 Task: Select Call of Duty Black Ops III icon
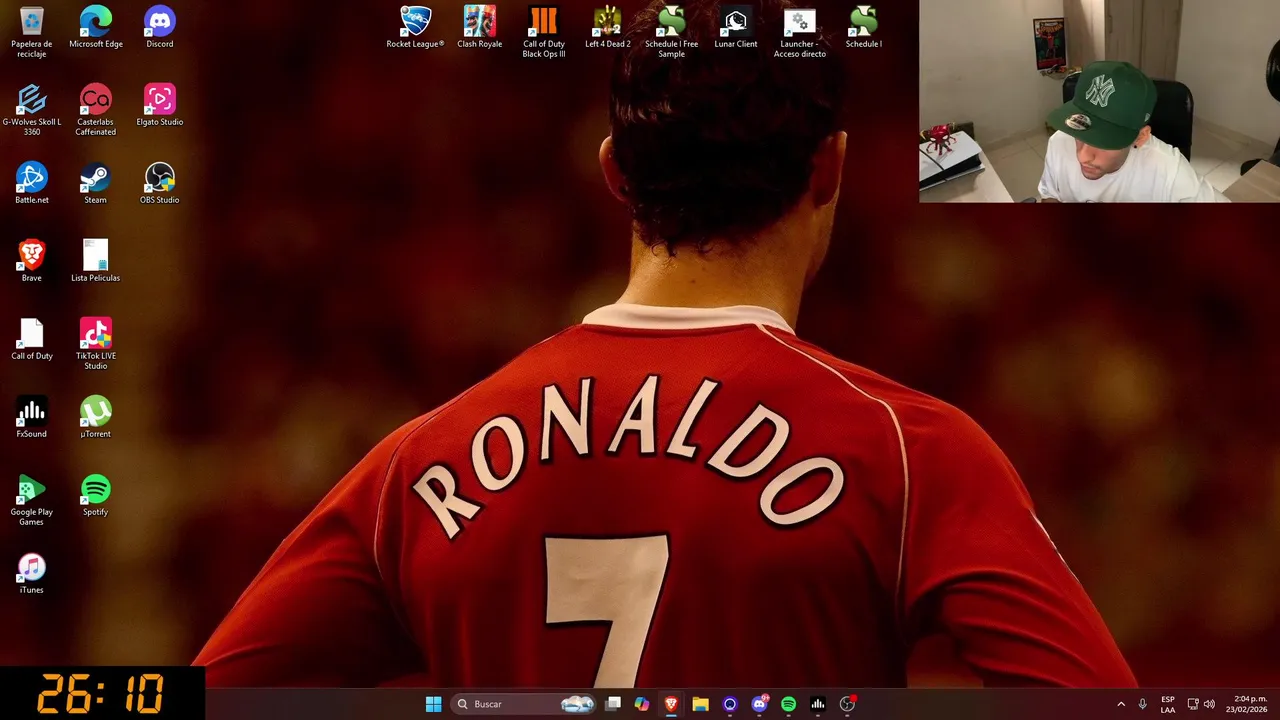543,31
